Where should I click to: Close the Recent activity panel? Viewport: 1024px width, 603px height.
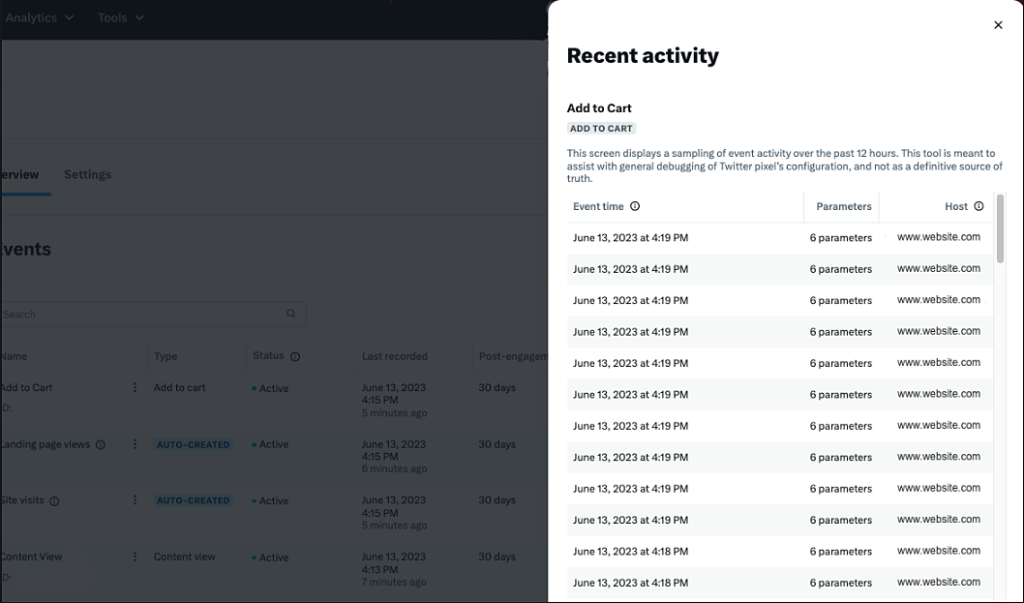[997, 24]
